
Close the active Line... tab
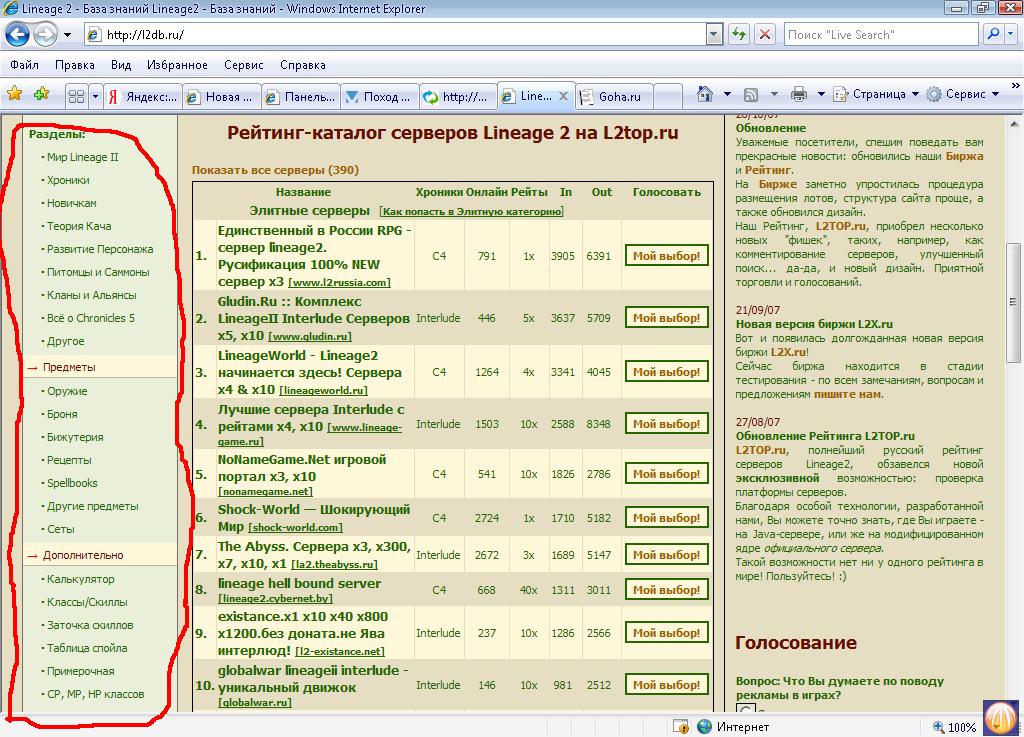click(563, 96)
